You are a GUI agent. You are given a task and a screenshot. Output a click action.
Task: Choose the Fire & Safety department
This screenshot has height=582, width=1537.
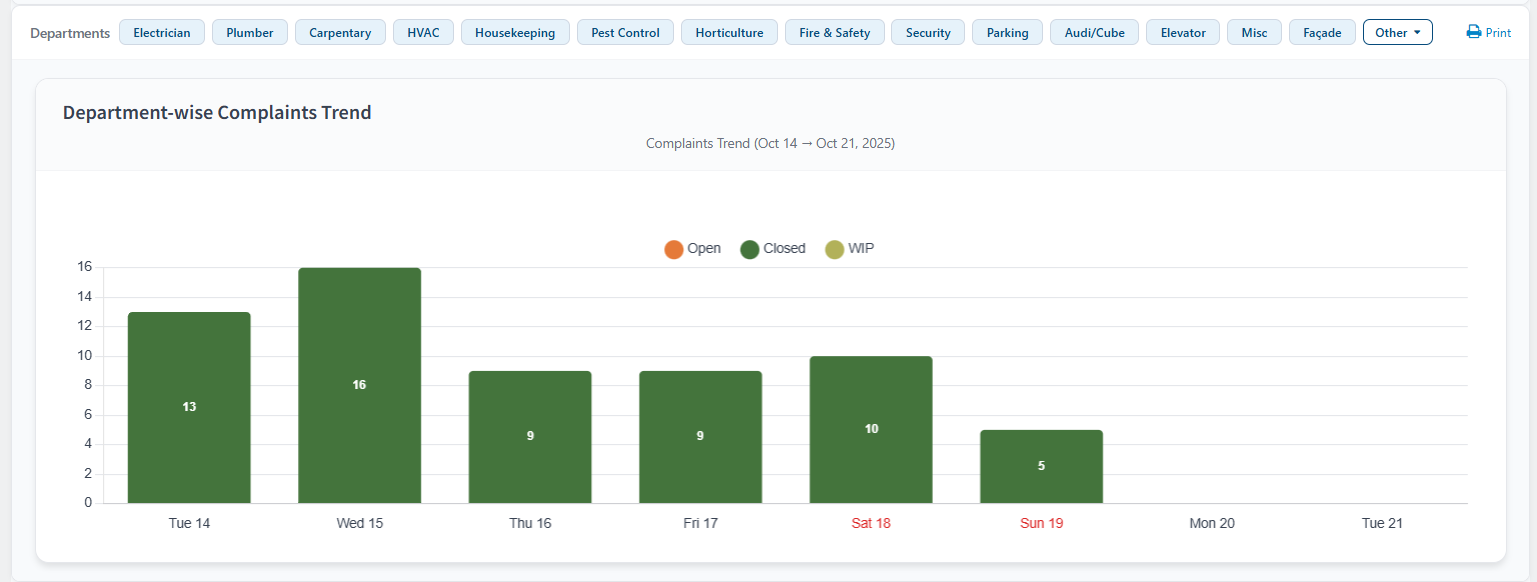click(x=834, y=32)
